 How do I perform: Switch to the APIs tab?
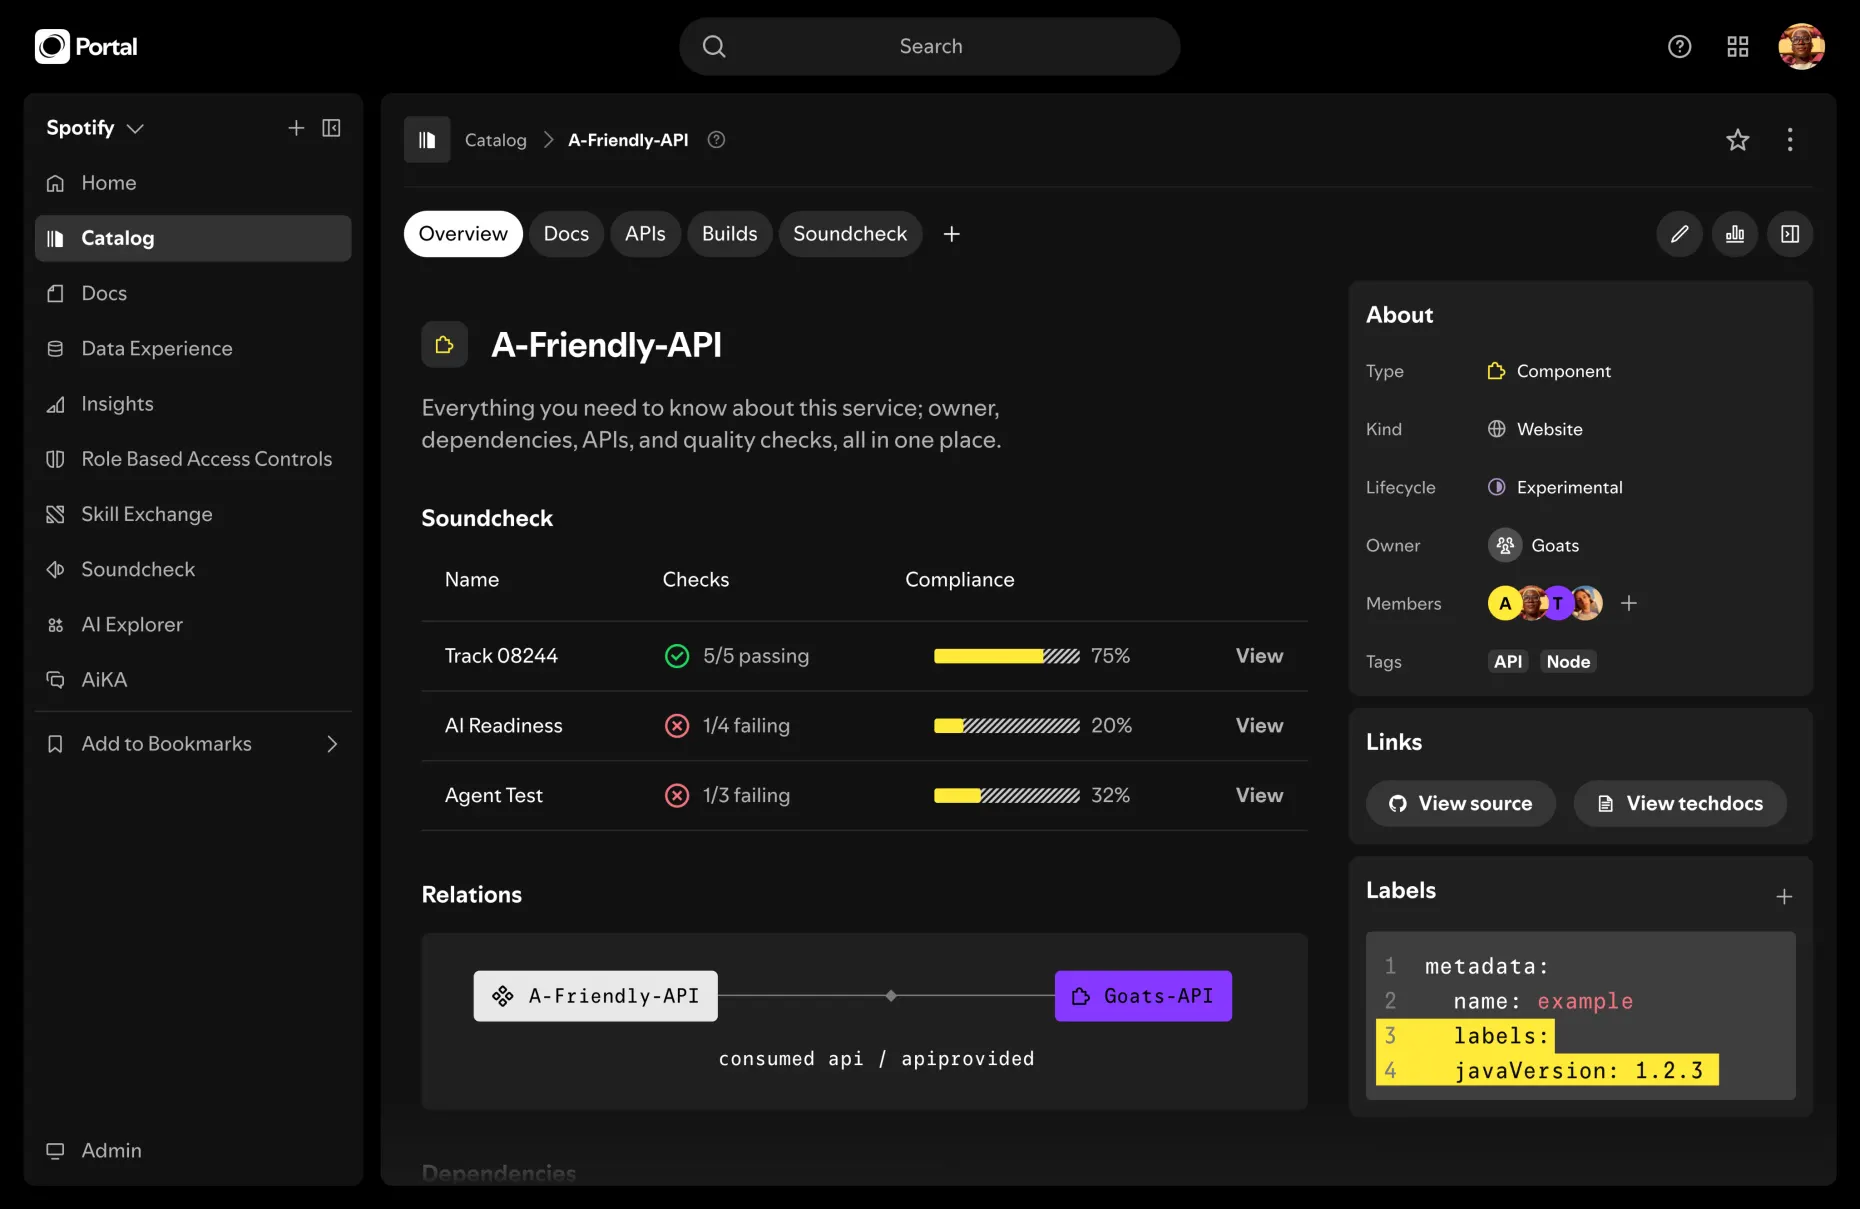[645, 234]
